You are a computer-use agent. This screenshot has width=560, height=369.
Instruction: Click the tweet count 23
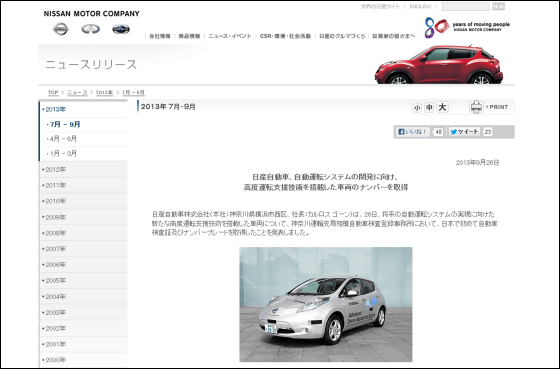(x=488, y=132)
